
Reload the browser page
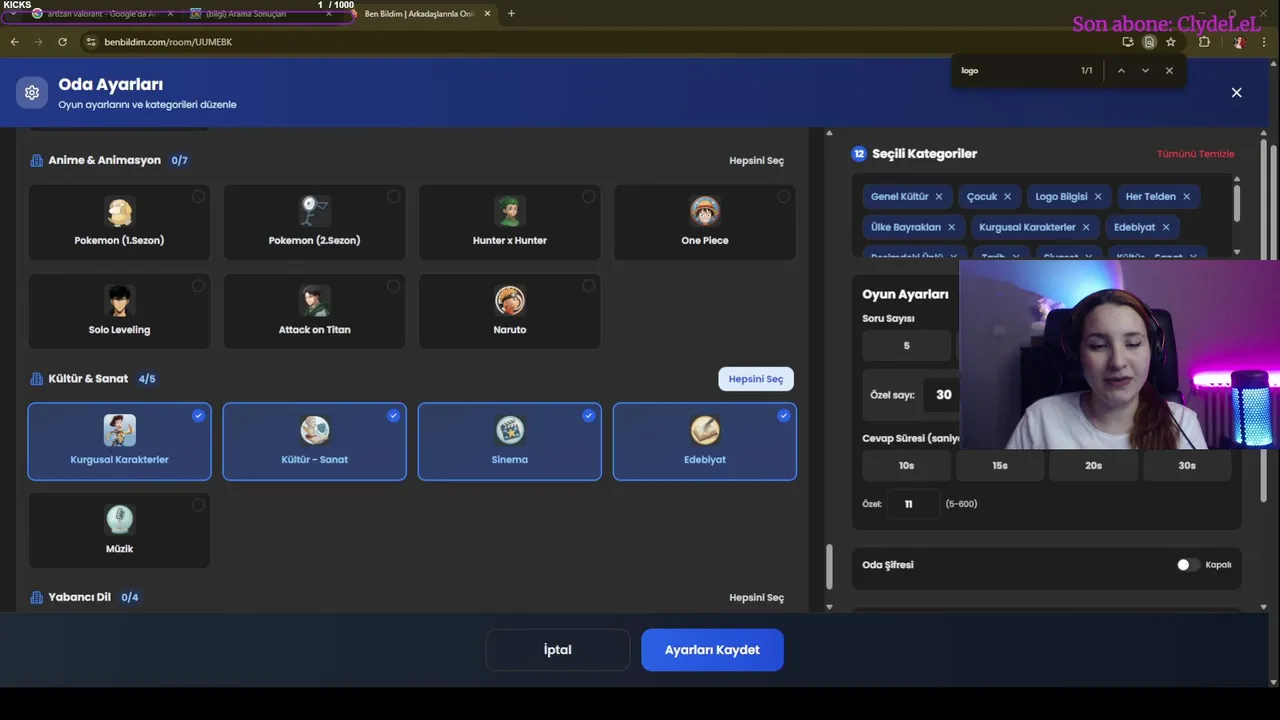(x=62, y=42)
